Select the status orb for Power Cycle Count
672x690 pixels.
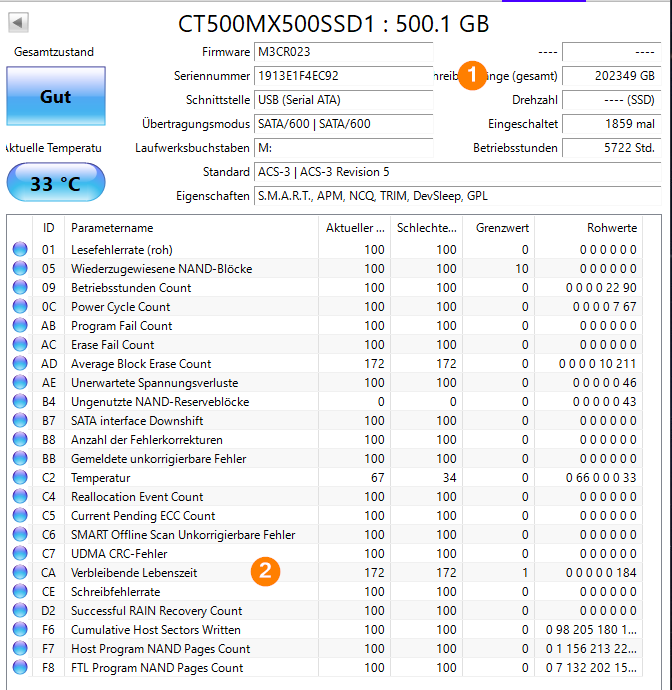tap(20, 306)
